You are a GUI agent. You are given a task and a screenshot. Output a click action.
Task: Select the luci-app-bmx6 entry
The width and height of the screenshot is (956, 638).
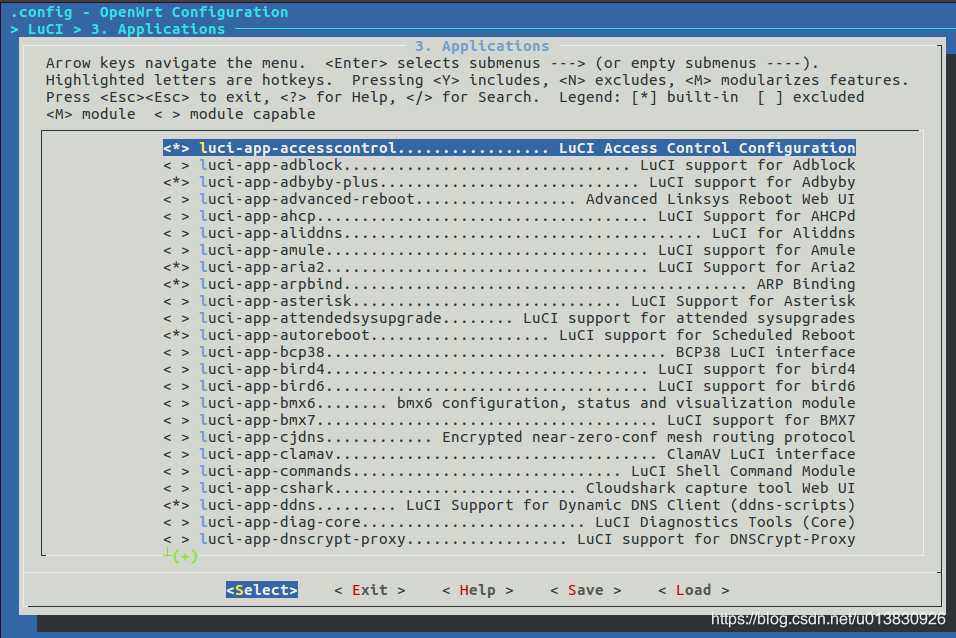pos(509,403)
